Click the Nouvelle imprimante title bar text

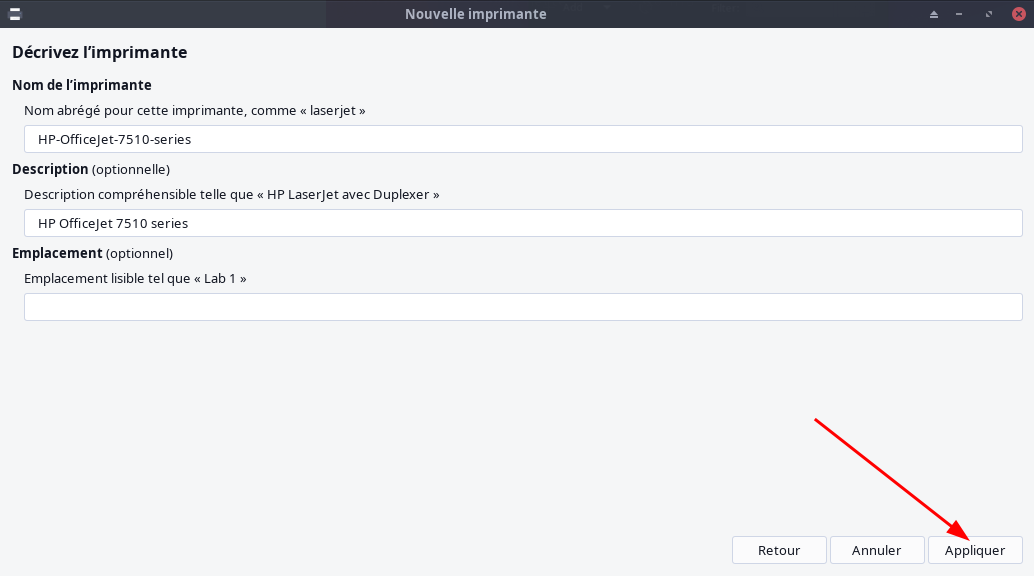coord(475,14)
